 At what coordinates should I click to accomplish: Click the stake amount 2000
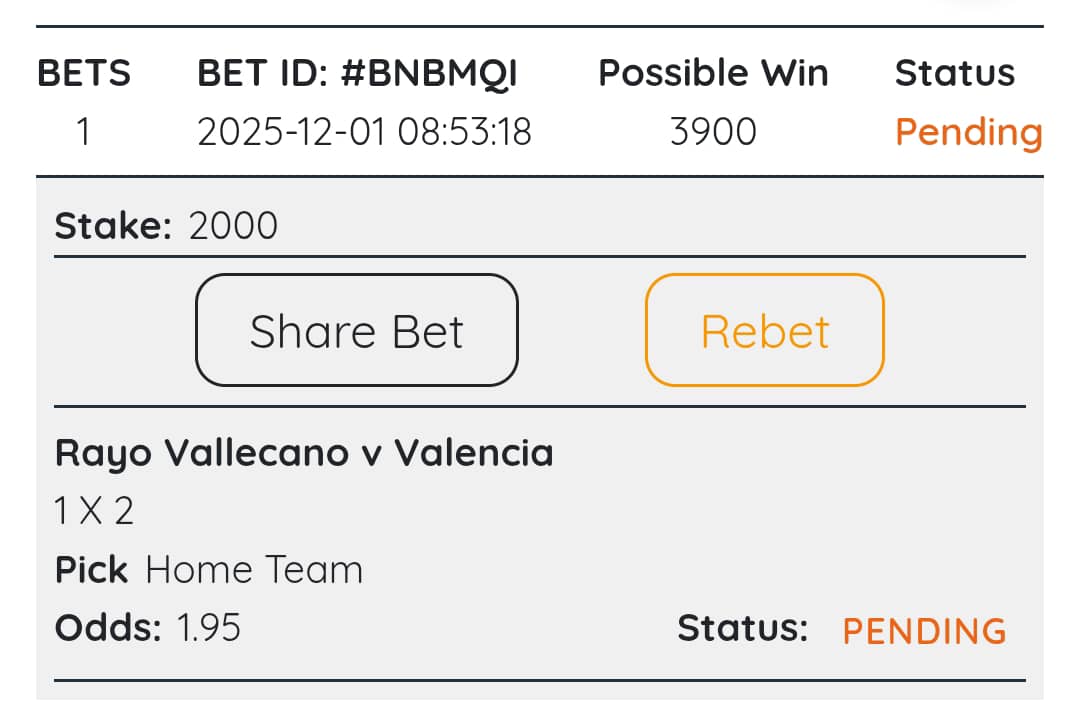(x=233, y=227)
